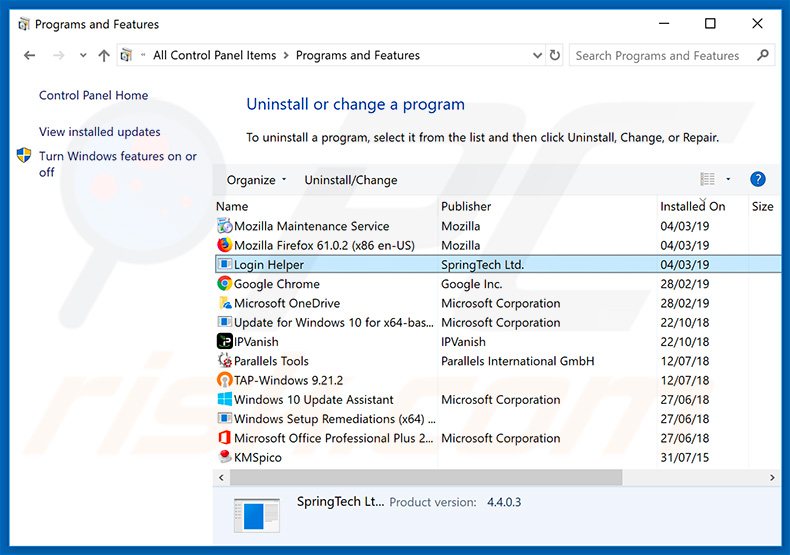The width and height of the screenshot is (790, 555).
Task: Click Google Inc. publisher cell
Action: [x=472, y=284]
